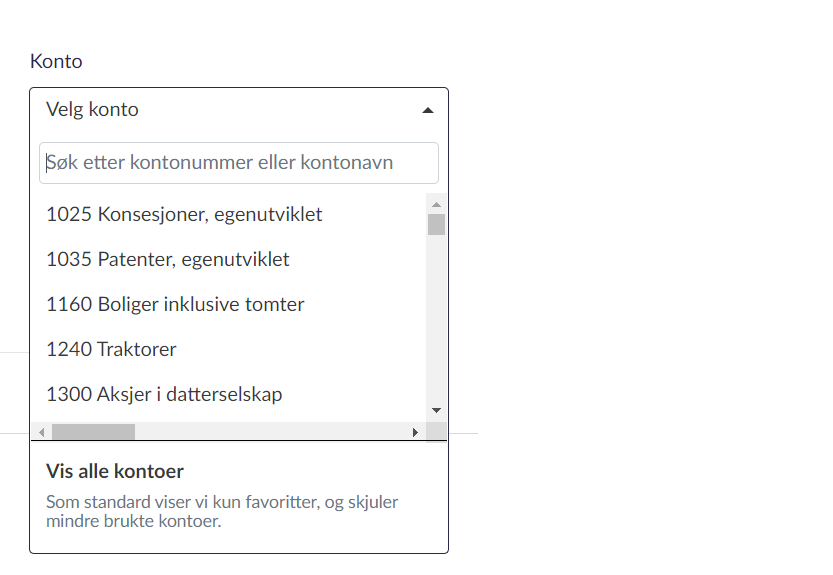Screen dimensions: 833x575
Task: Focus the account number search field
Action: pyautogui.click(x=238, y=162)
